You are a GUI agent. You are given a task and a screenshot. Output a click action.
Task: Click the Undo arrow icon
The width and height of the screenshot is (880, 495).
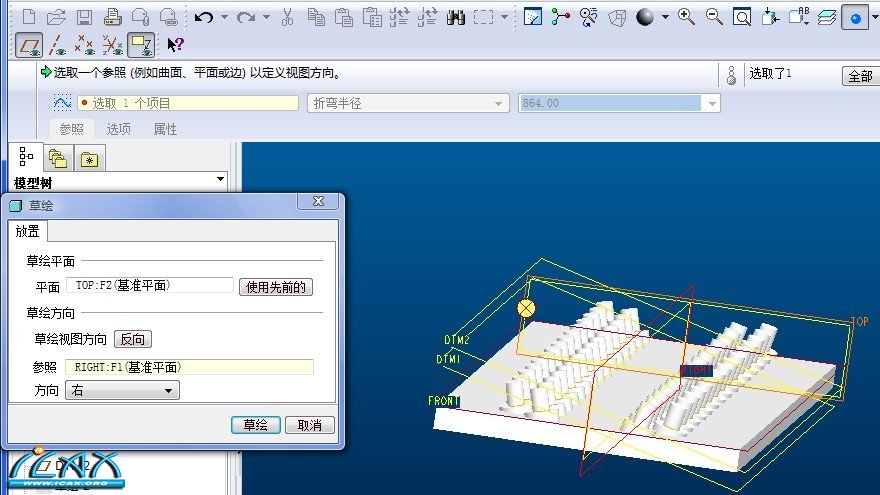point(204,17)
